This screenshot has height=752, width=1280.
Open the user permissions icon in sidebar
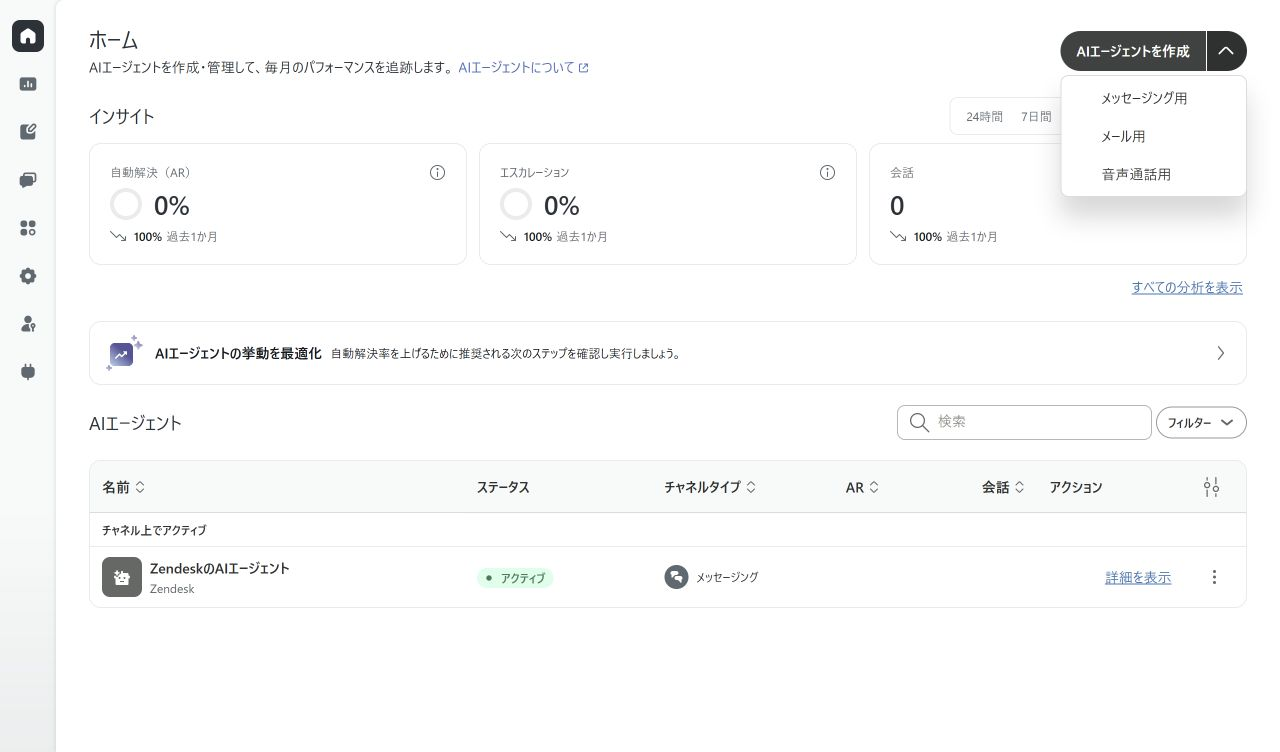pyautogui.click(x=28, y=324)
